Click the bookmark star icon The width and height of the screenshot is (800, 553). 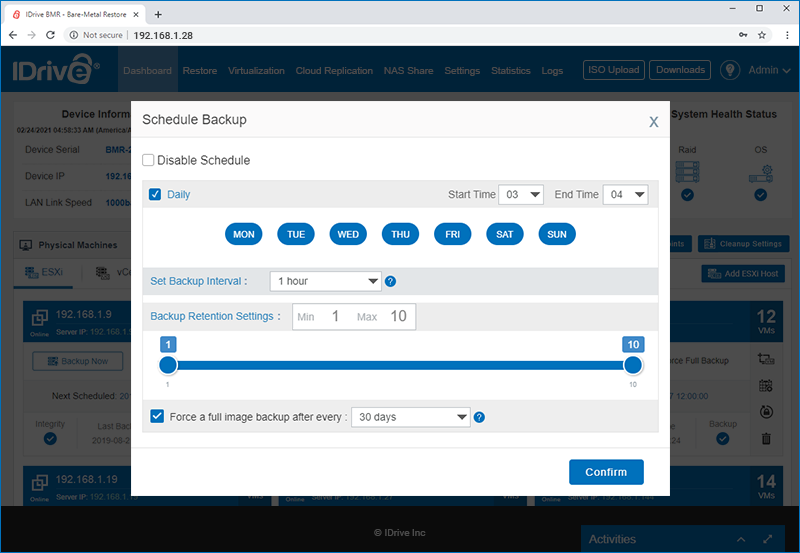click(762, 35)
